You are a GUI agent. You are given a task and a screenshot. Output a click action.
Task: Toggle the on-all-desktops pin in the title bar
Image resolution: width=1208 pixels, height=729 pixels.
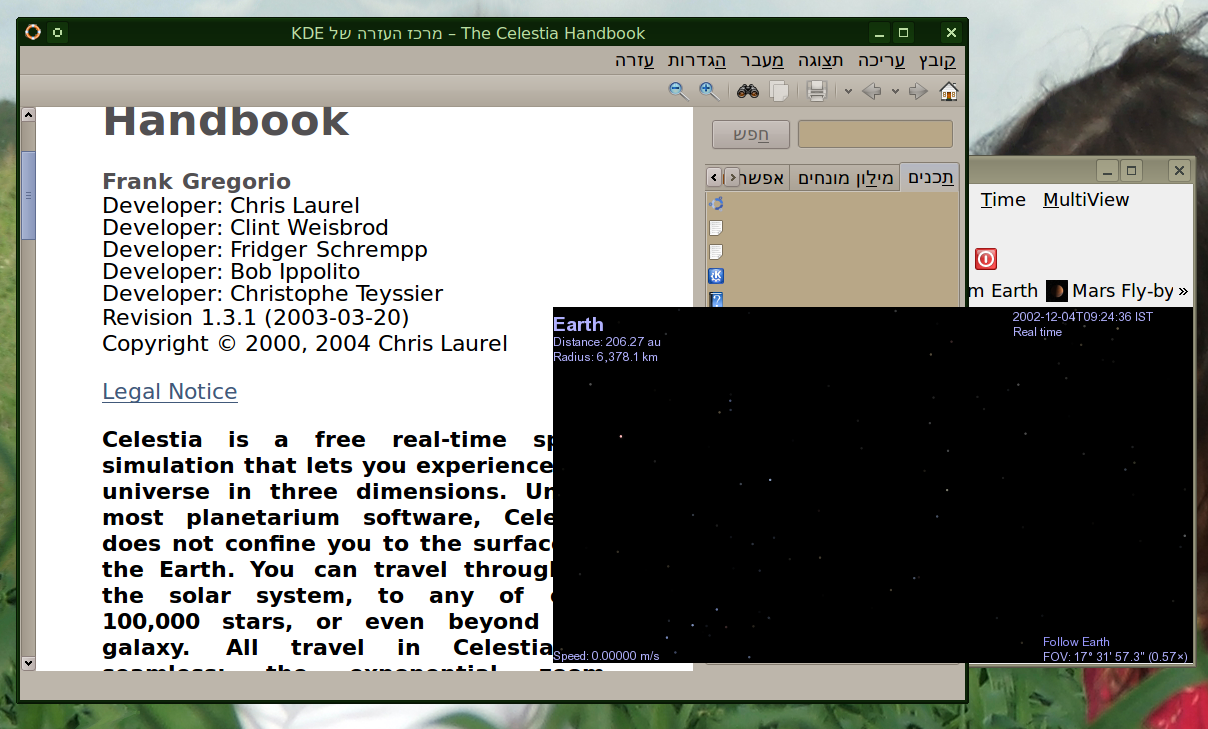pos(57,33)
